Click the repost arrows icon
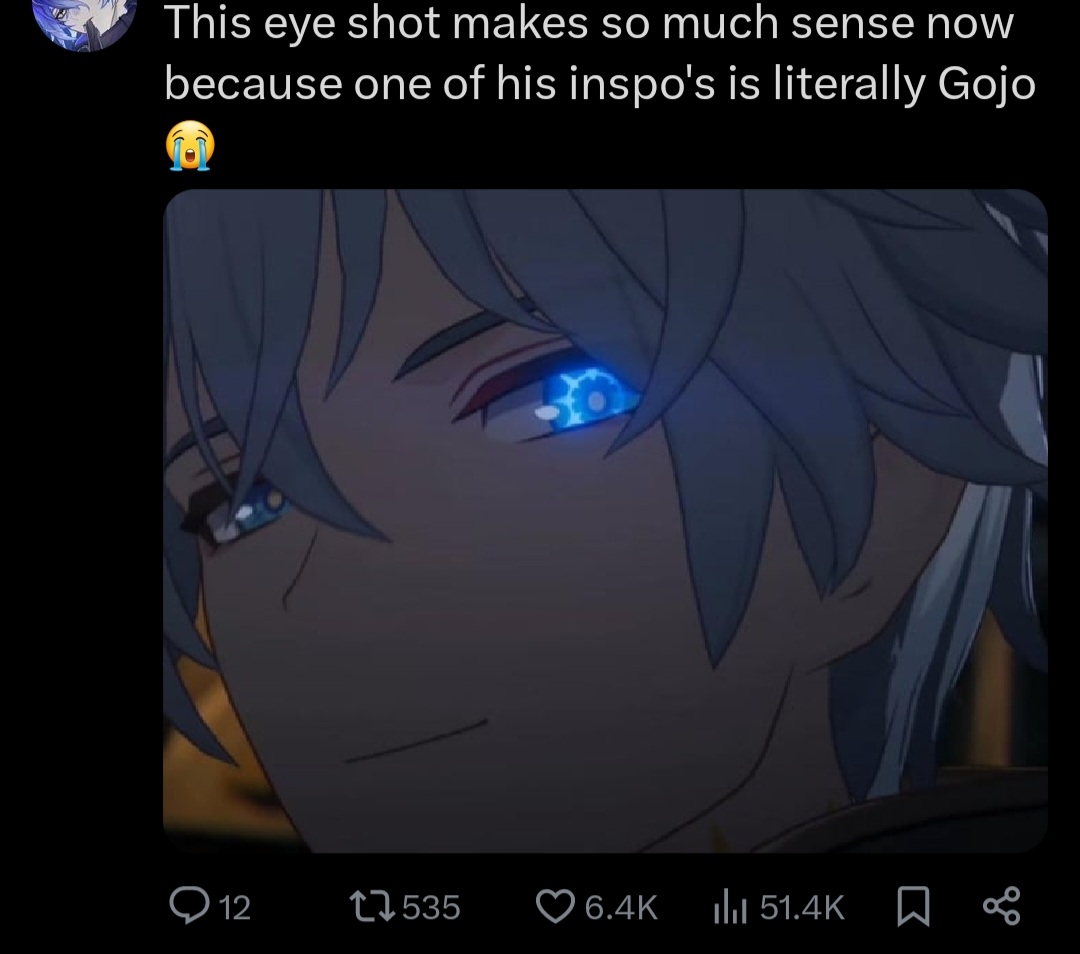 point(372,906)
